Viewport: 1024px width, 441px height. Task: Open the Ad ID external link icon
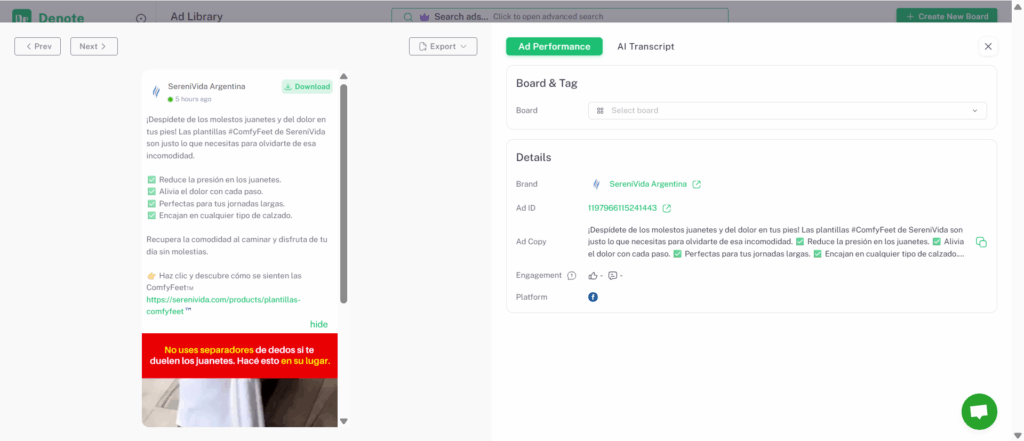(667, 208)
